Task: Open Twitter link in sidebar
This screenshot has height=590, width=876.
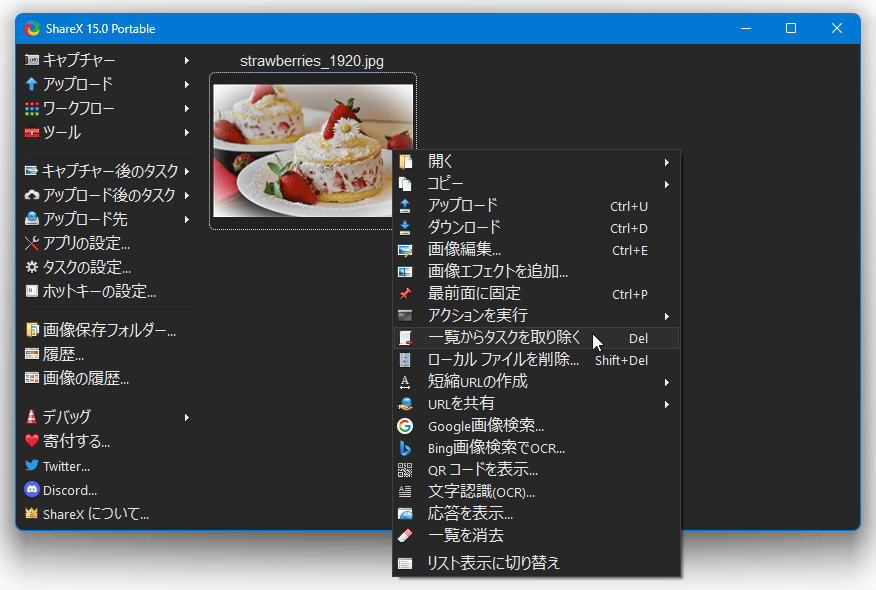Action: tap(66, 466)
